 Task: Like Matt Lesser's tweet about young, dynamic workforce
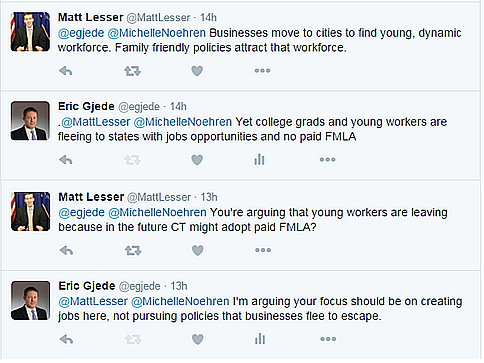click(x=197, y=71)
